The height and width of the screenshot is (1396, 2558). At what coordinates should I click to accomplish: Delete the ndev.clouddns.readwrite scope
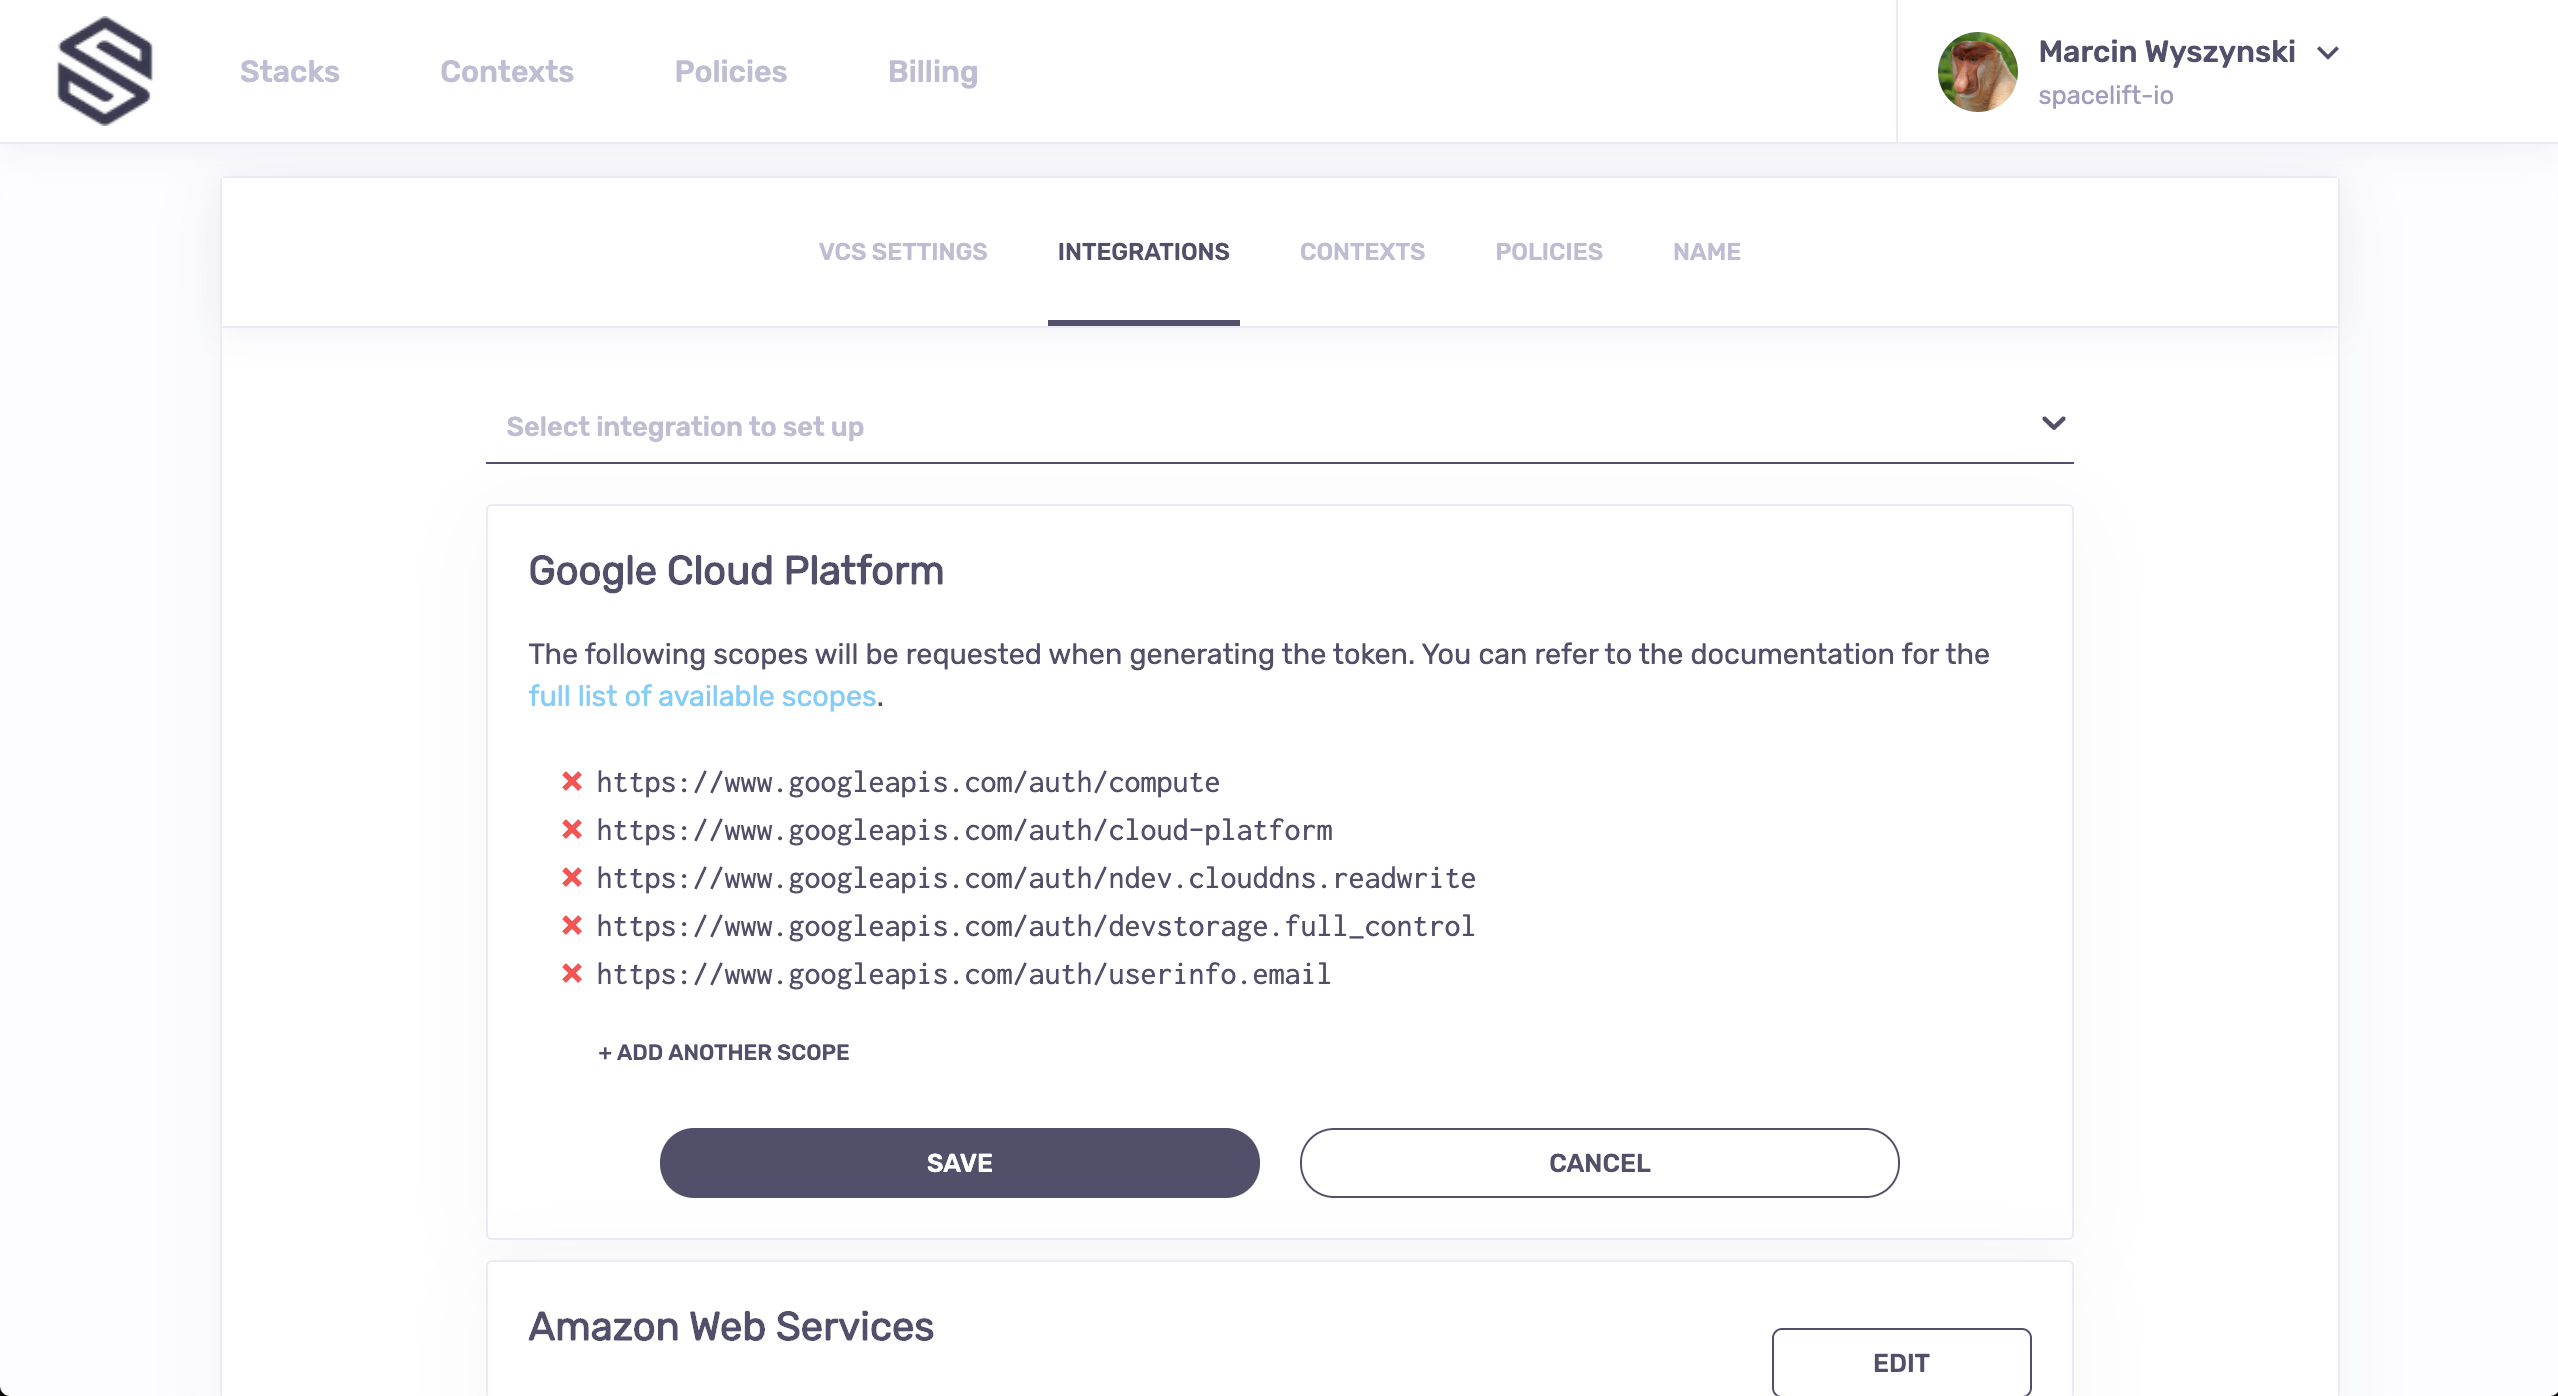coord(572,877)
